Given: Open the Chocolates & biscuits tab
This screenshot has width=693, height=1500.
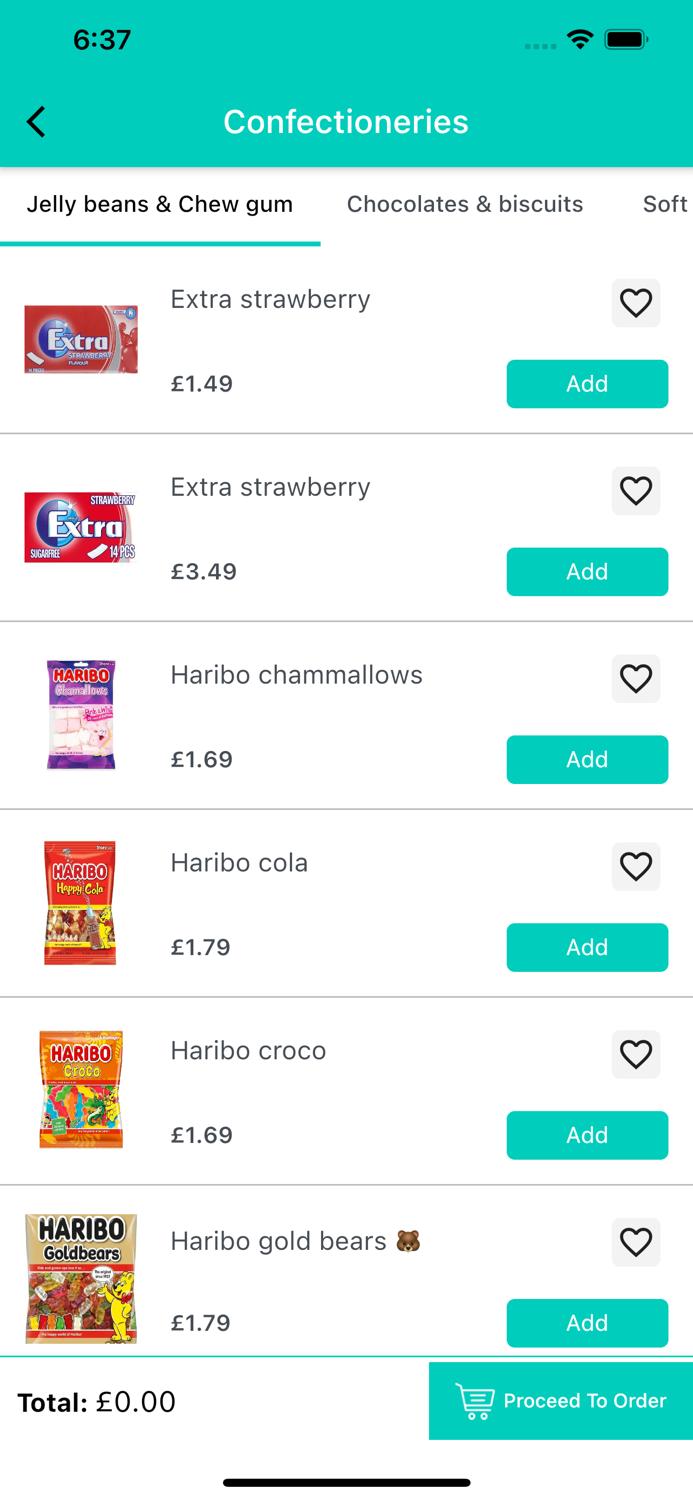Looking at the screenshot, I should (x=465, y=204).
